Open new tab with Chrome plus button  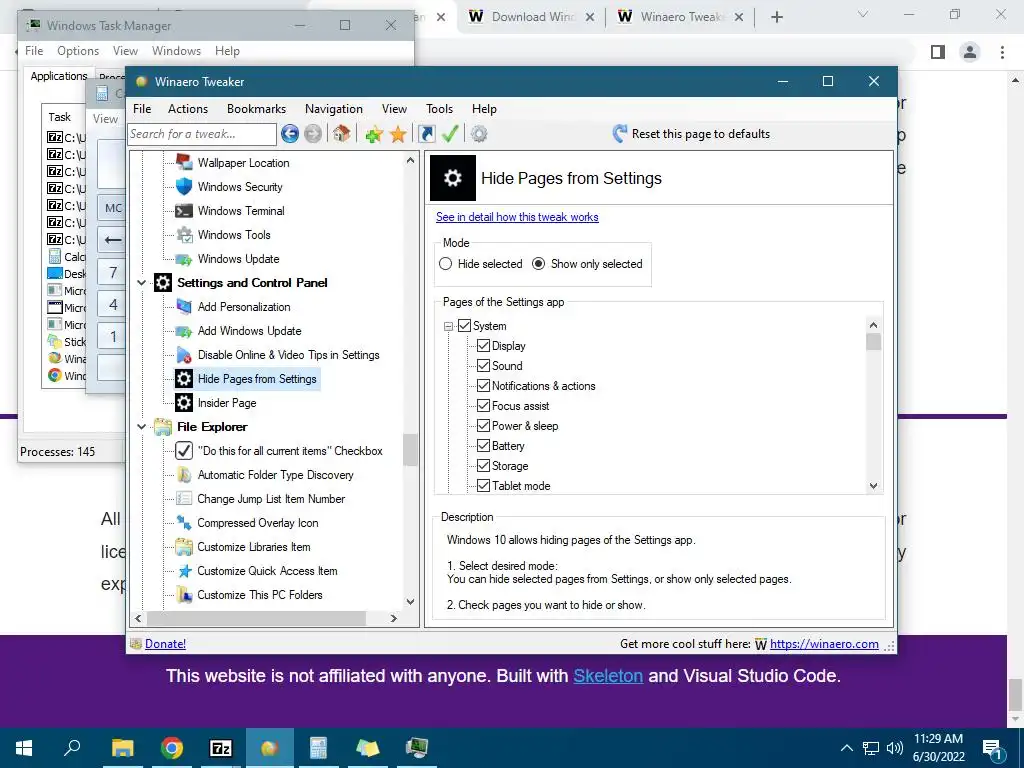(776, 17)
